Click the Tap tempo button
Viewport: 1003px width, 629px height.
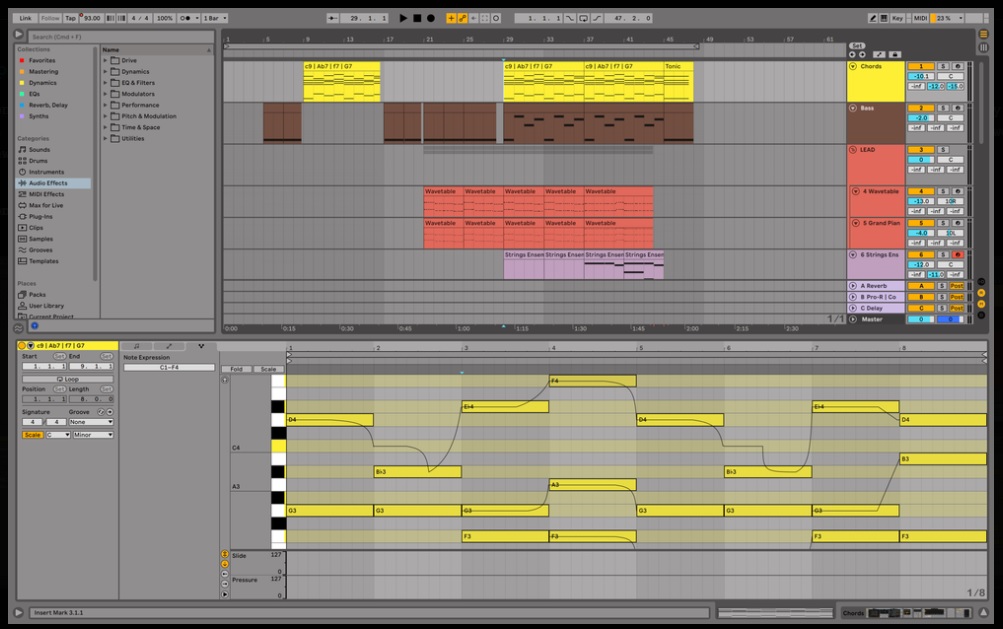tap(70, 18)
